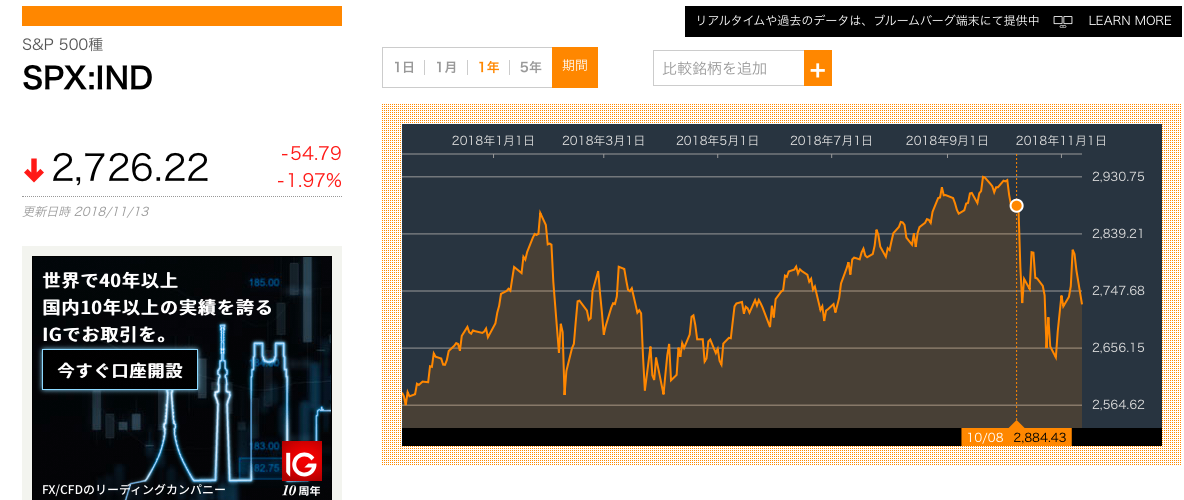Click the 2,839.21 y-axis value

coord(1118,233)
